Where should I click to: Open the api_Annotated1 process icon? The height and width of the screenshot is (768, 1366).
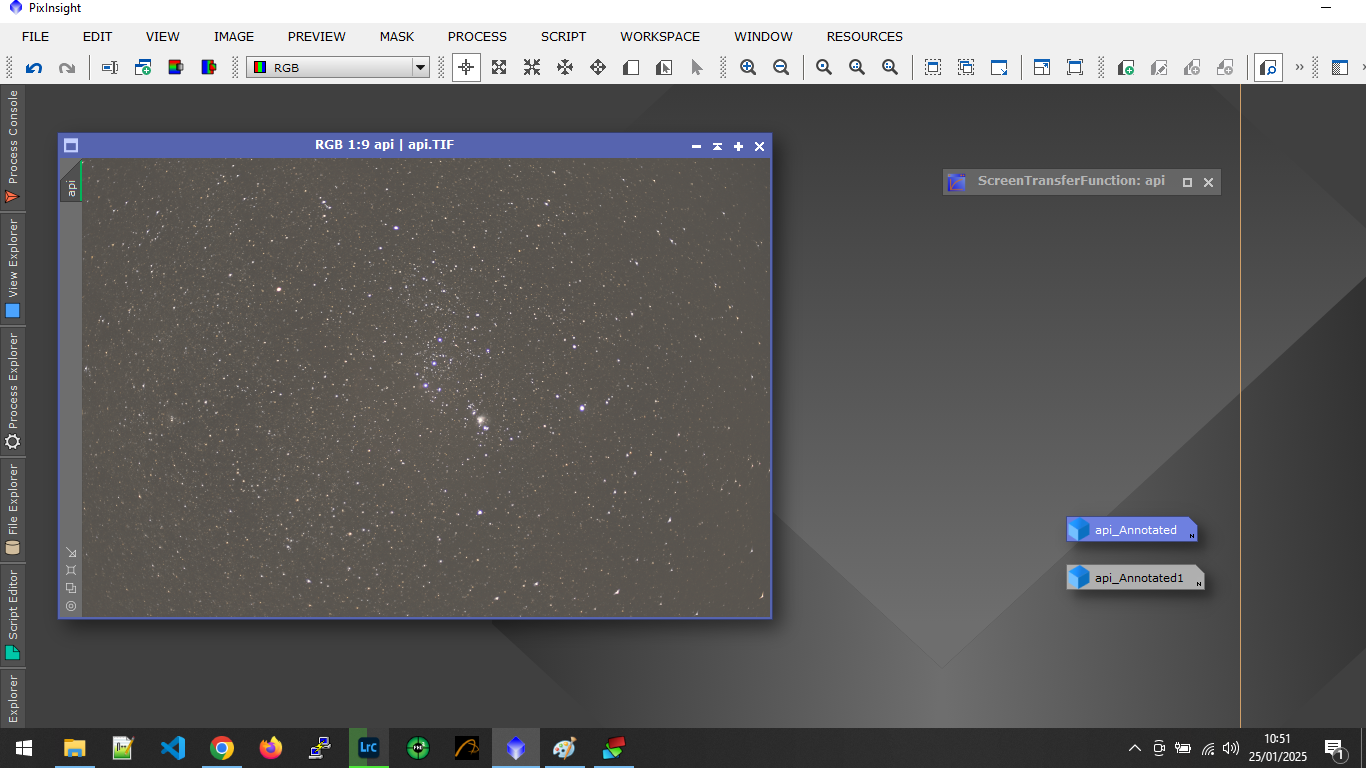coord(1135,578)
